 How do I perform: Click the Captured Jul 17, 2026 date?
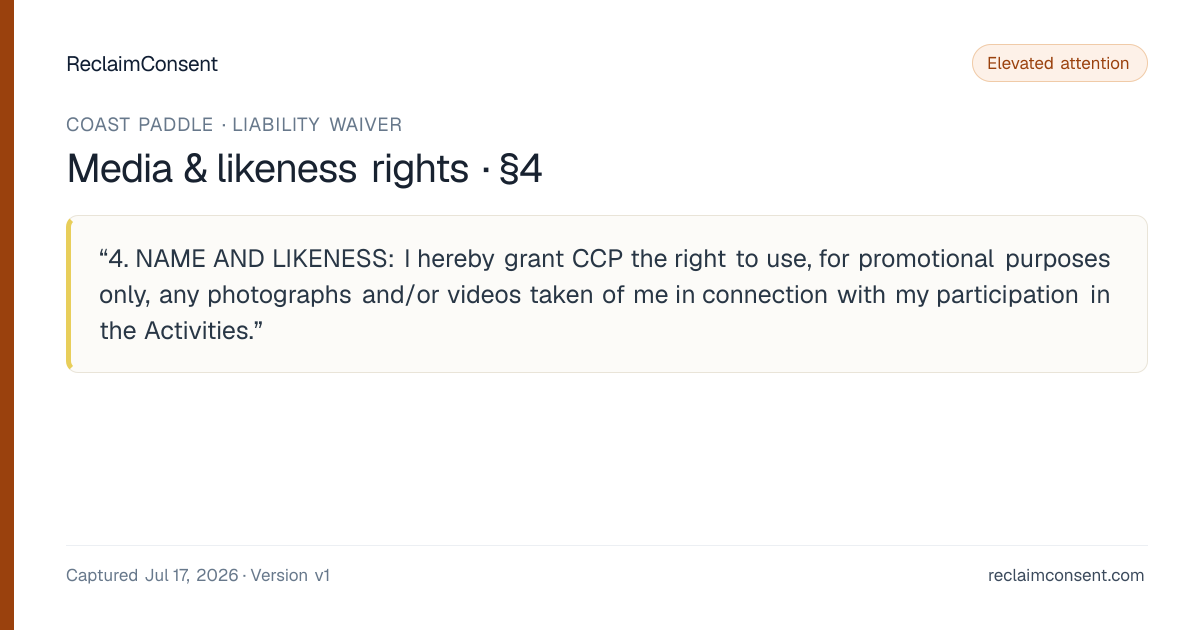(152, 575)
